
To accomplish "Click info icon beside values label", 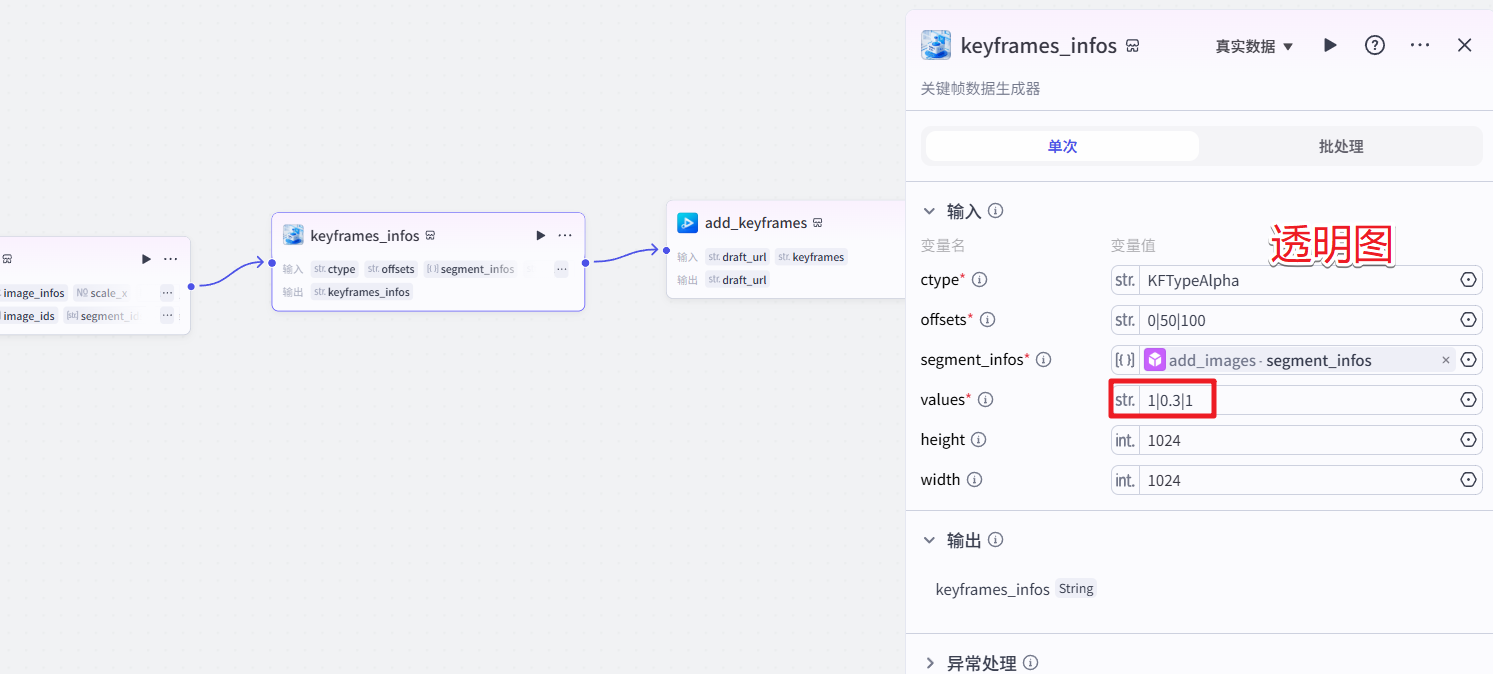I will (985, 400).
